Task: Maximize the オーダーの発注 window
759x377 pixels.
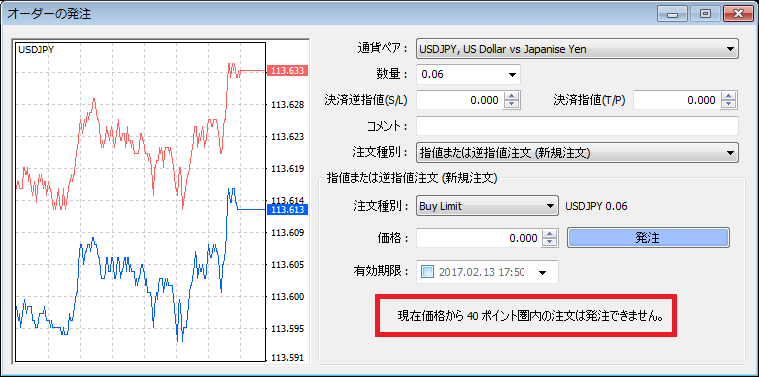Action: (x=705, y=14)
